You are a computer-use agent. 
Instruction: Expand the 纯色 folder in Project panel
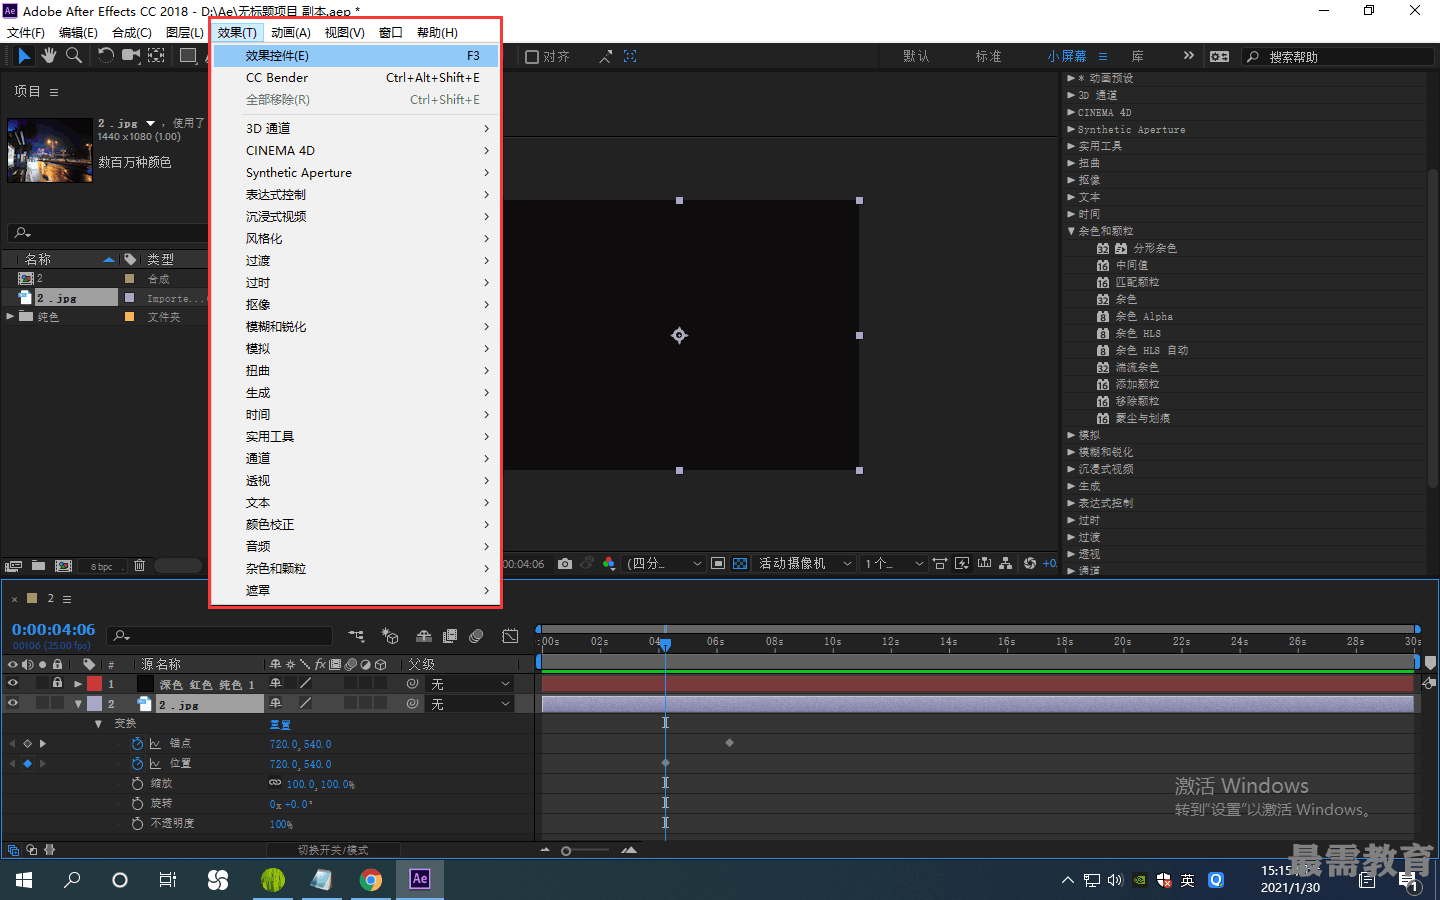click(x=11, y=316)
